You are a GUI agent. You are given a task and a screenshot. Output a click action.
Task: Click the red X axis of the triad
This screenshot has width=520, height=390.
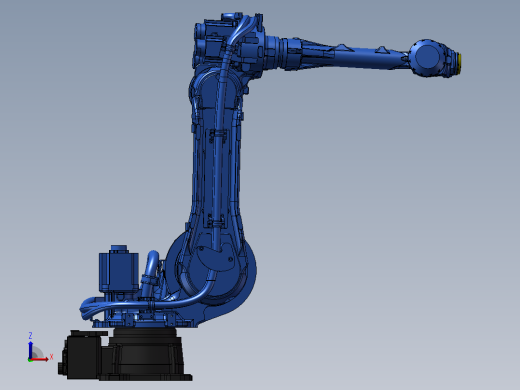(x=40, y=359)
